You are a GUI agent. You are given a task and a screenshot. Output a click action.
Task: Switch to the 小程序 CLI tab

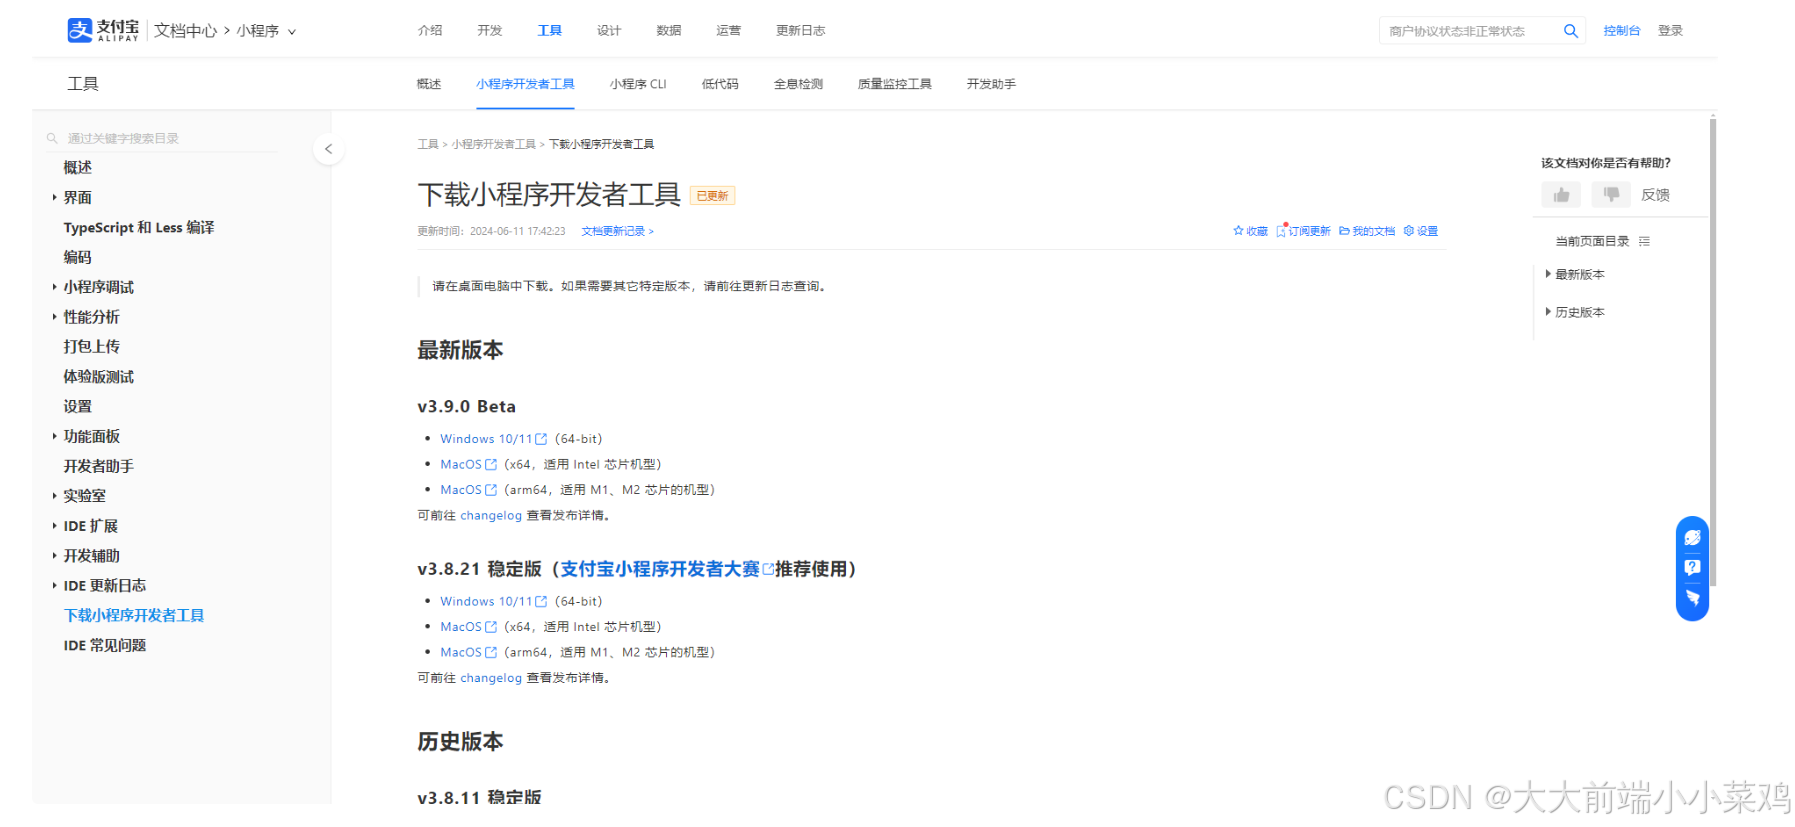638,84
